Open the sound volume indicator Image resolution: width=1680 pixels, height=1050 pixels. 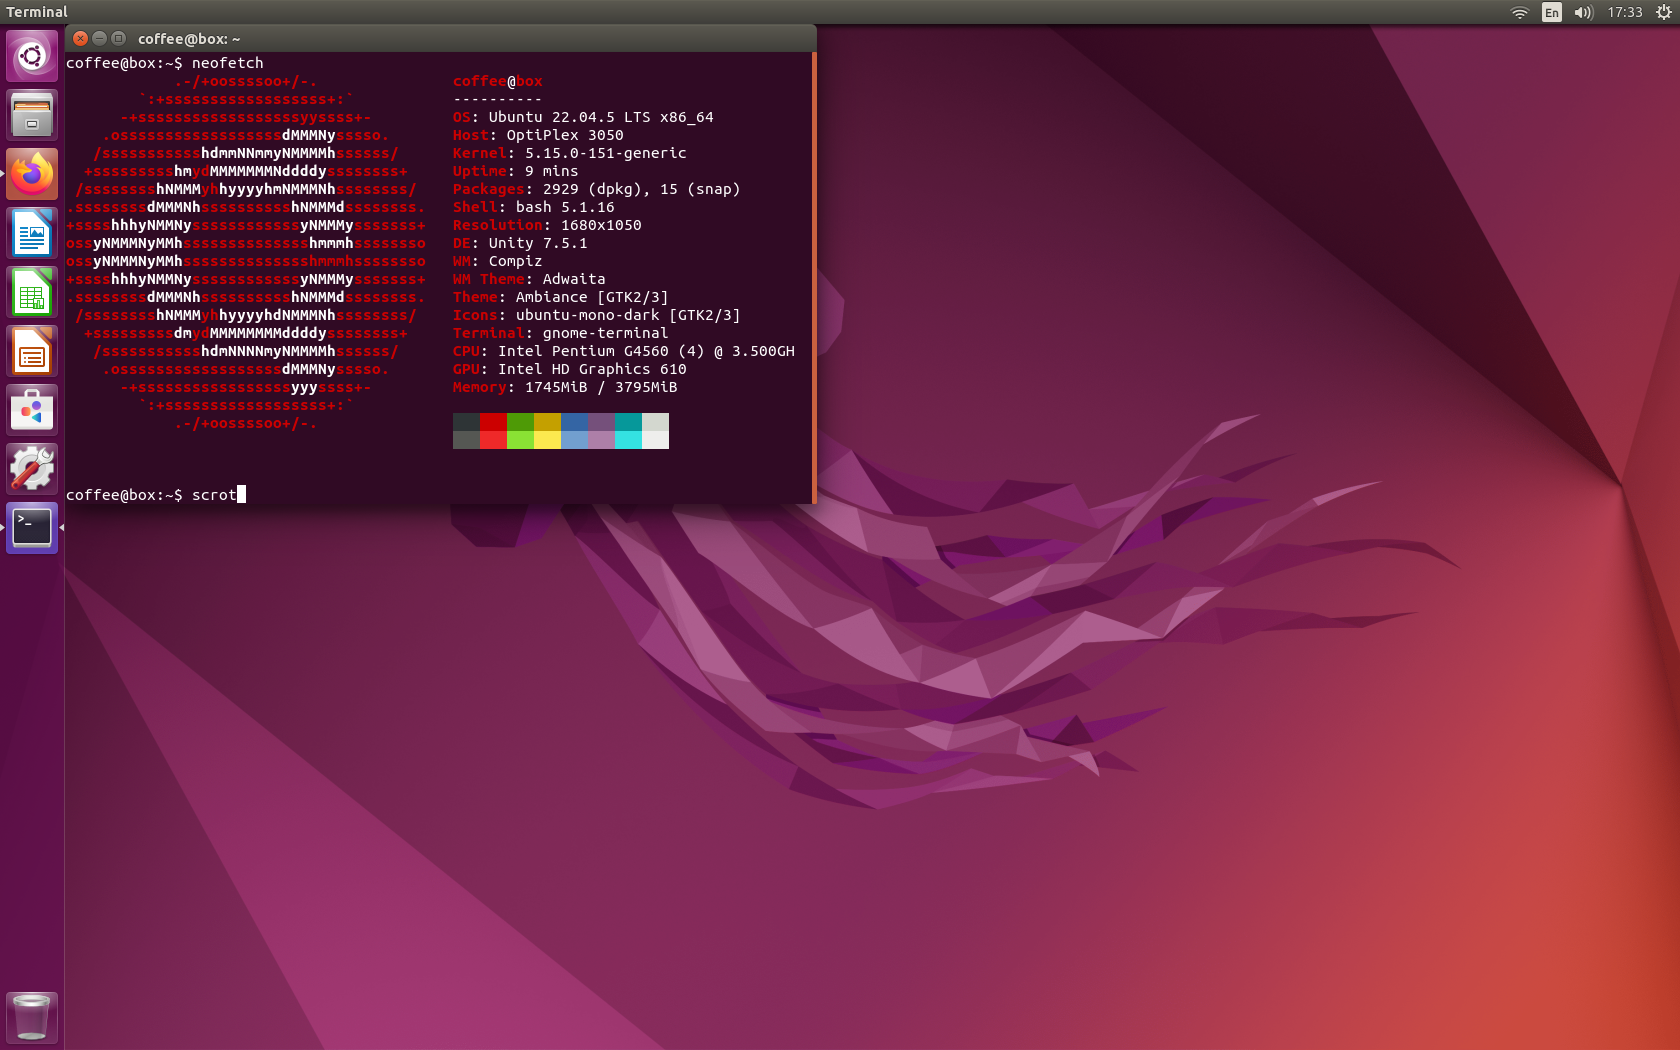pyautogui.click(x=1583, y=12)
